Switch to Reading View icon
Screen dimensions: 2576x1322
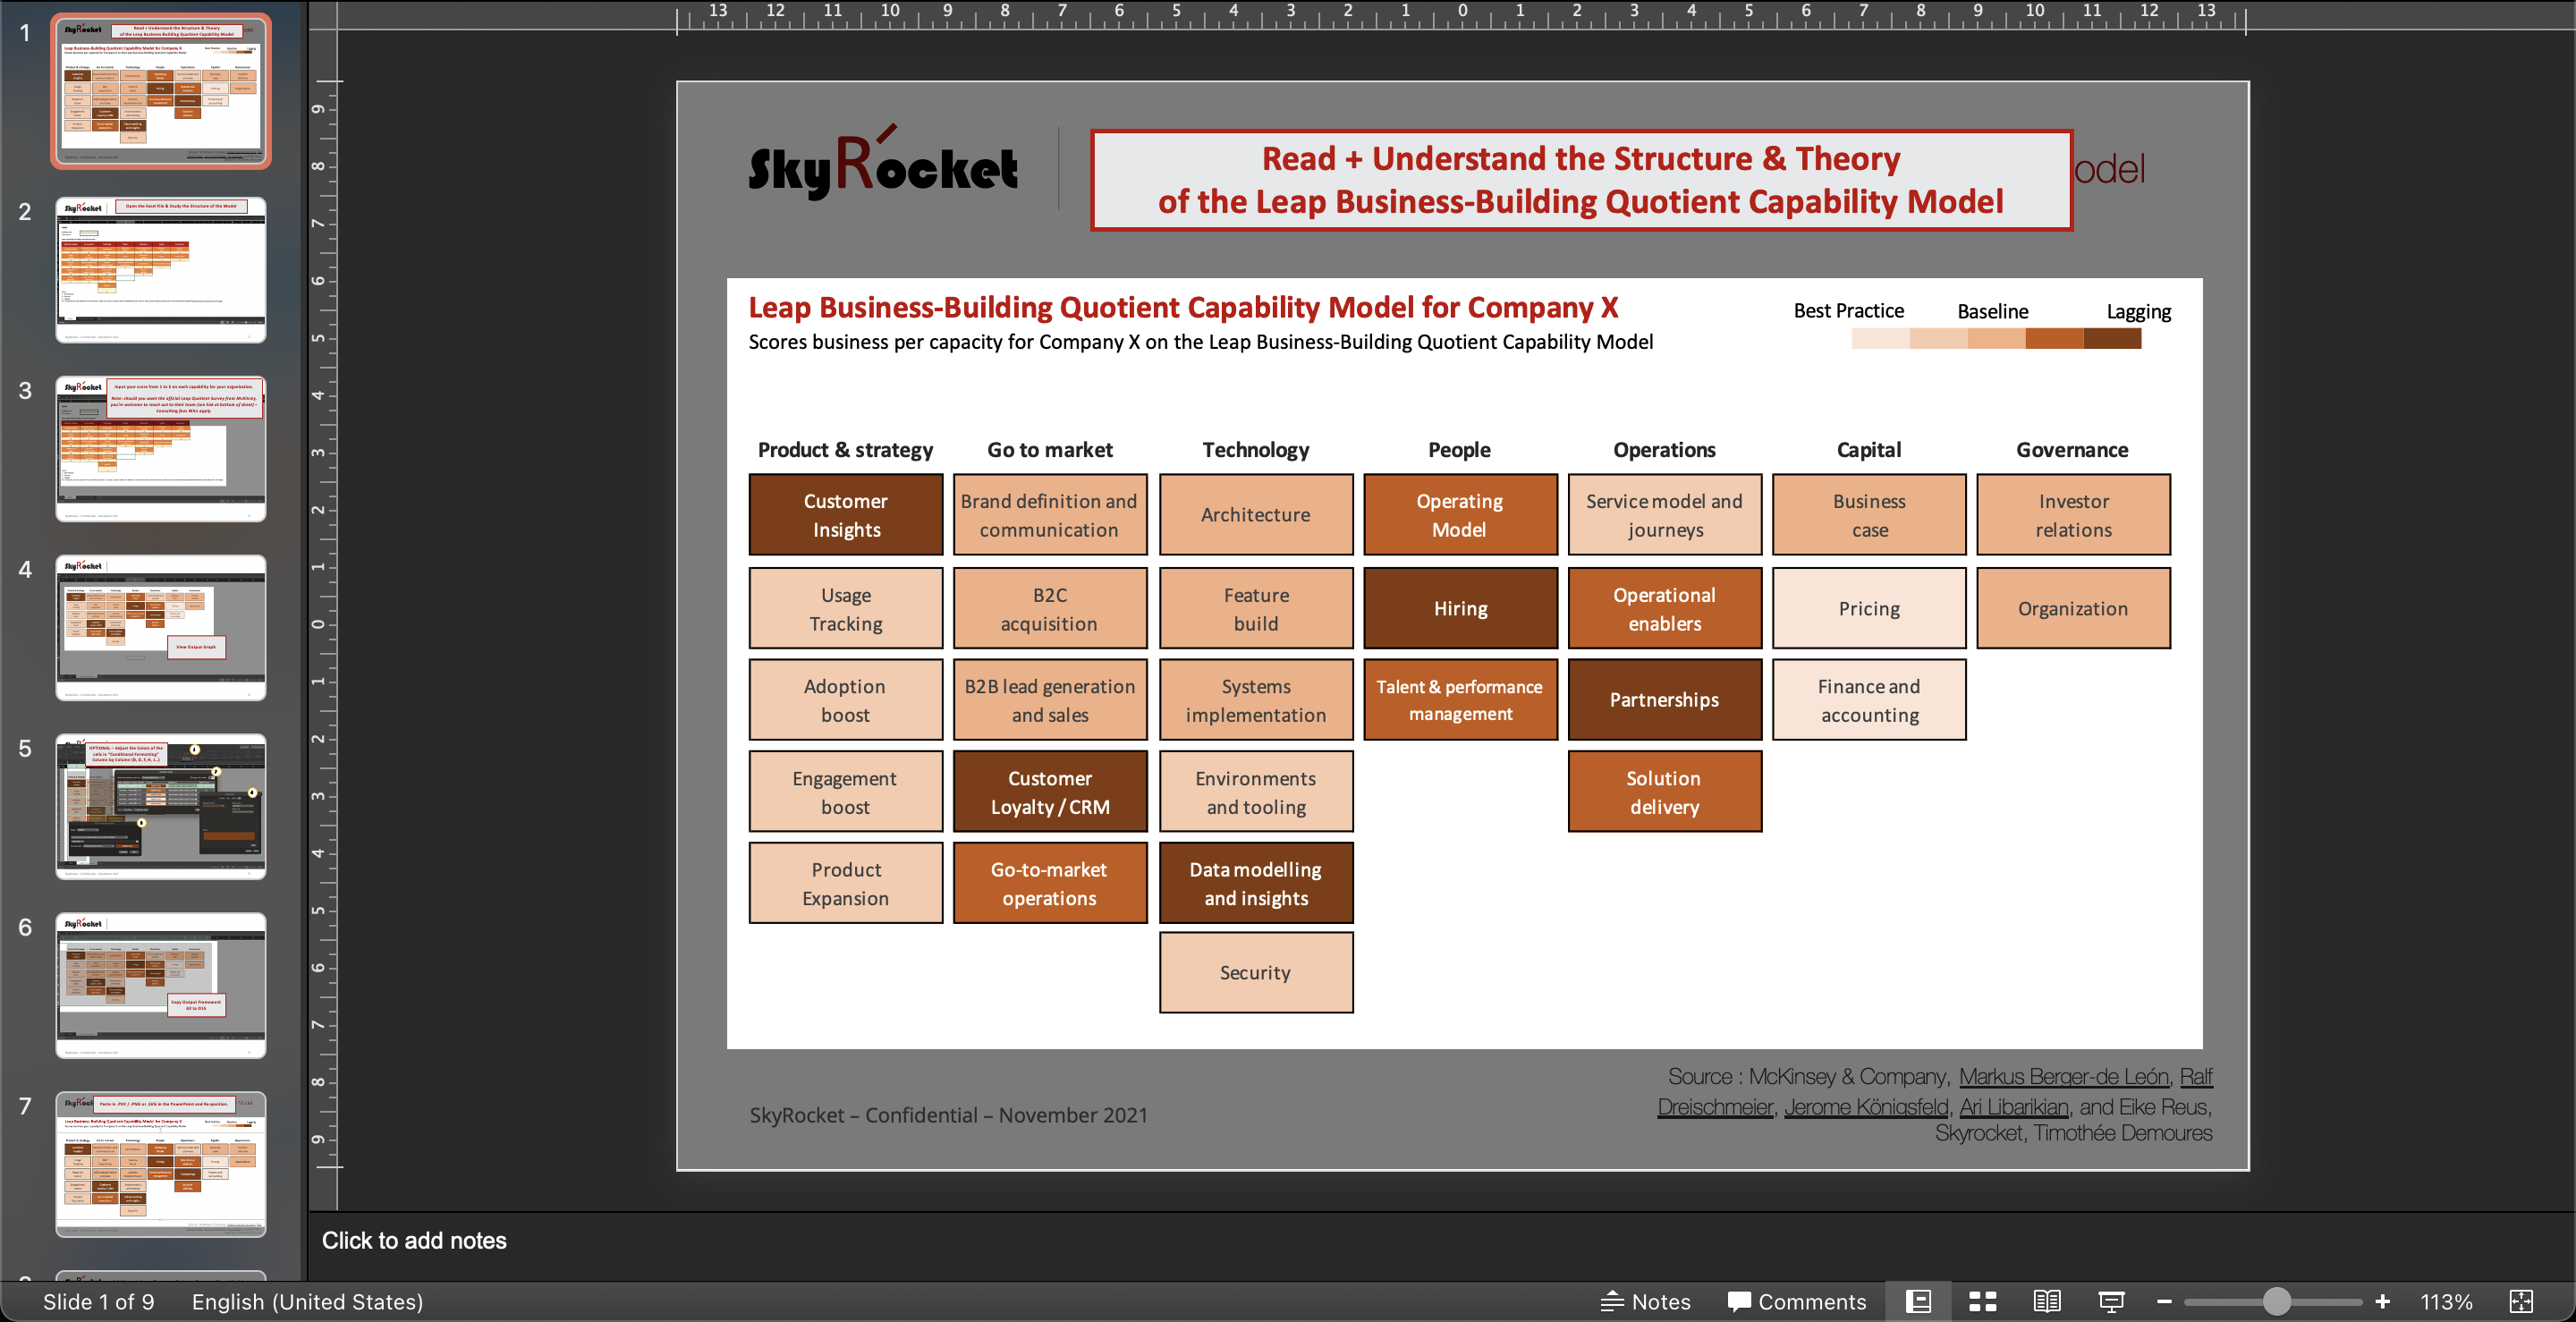(x=2047, y=1301)
